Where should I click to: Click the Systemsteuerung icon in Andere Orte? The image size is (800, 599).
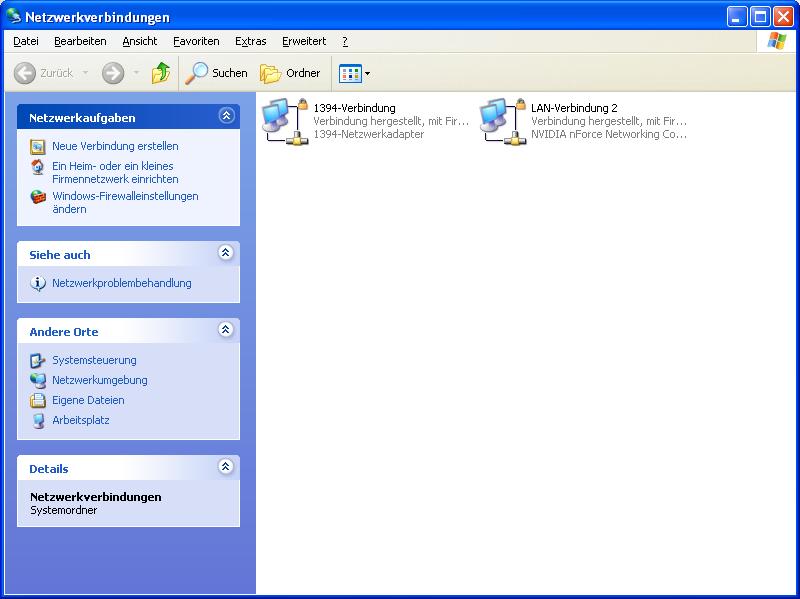click(38, 360)
